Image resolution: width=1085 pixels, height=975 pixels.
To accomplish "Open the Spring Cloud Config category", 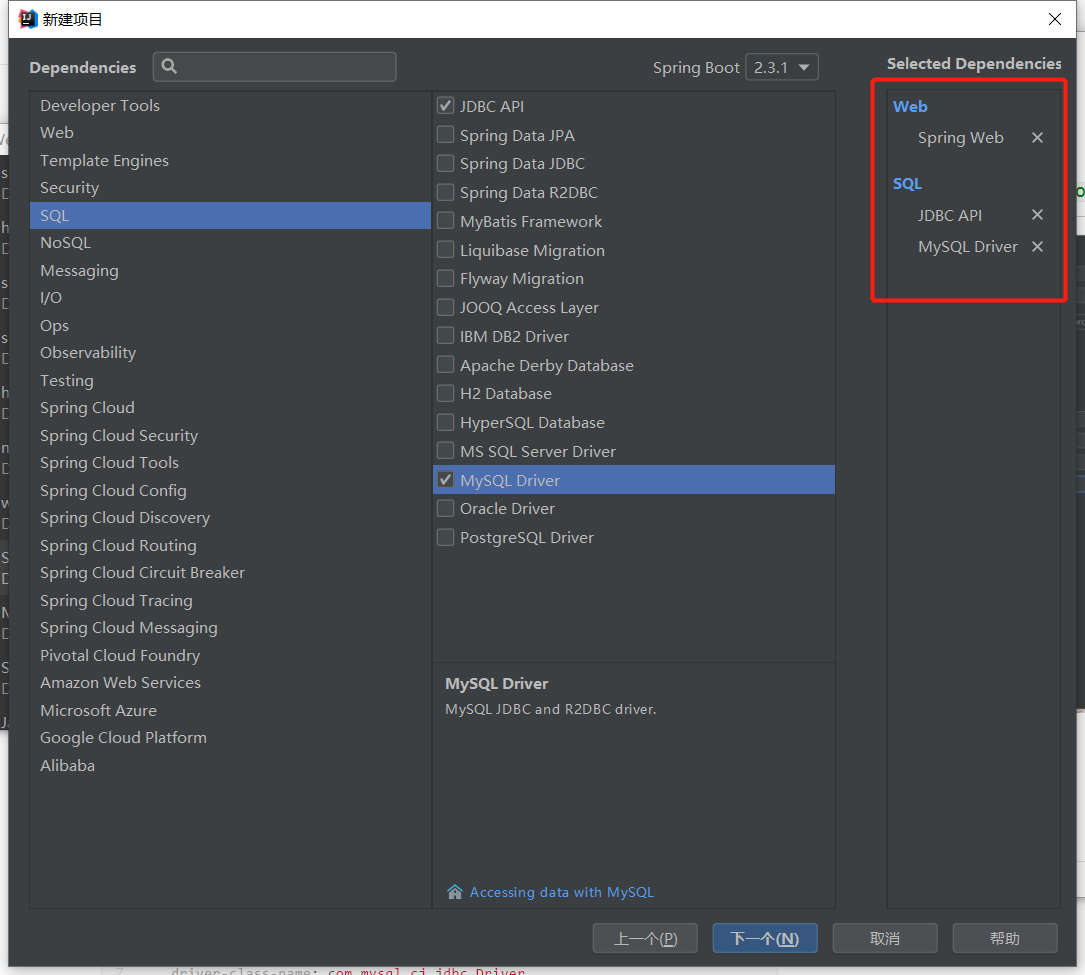I will point(113,491).
